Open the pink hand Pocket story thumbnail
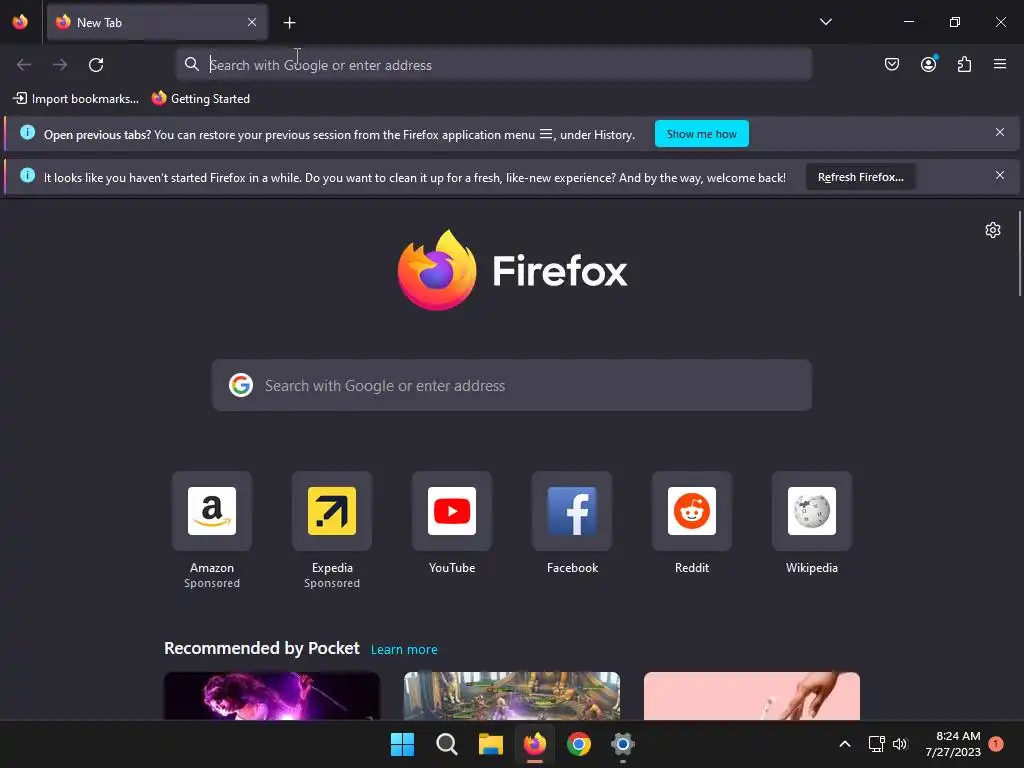 pos(752,696)
